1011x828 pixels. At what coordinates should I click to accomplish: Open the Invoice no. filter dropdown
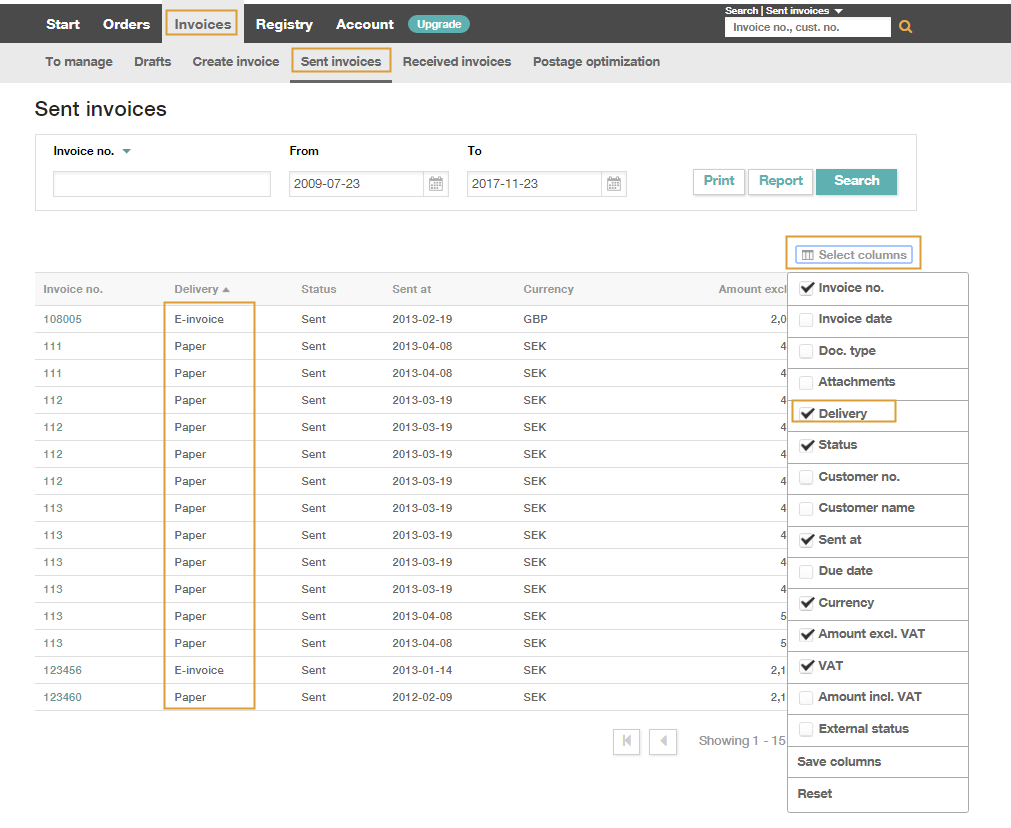point(126,151)
